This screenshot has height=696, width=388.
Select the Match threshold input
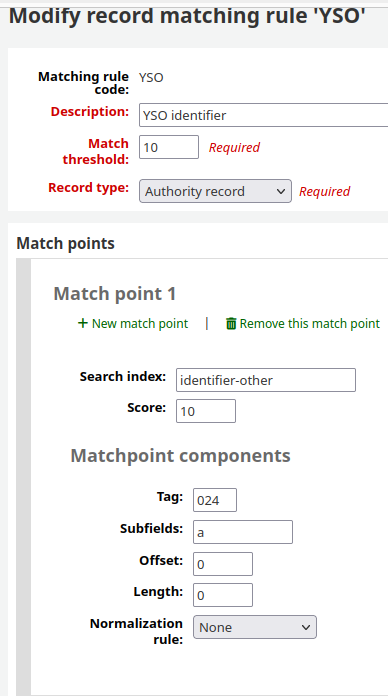click(169, 147)
